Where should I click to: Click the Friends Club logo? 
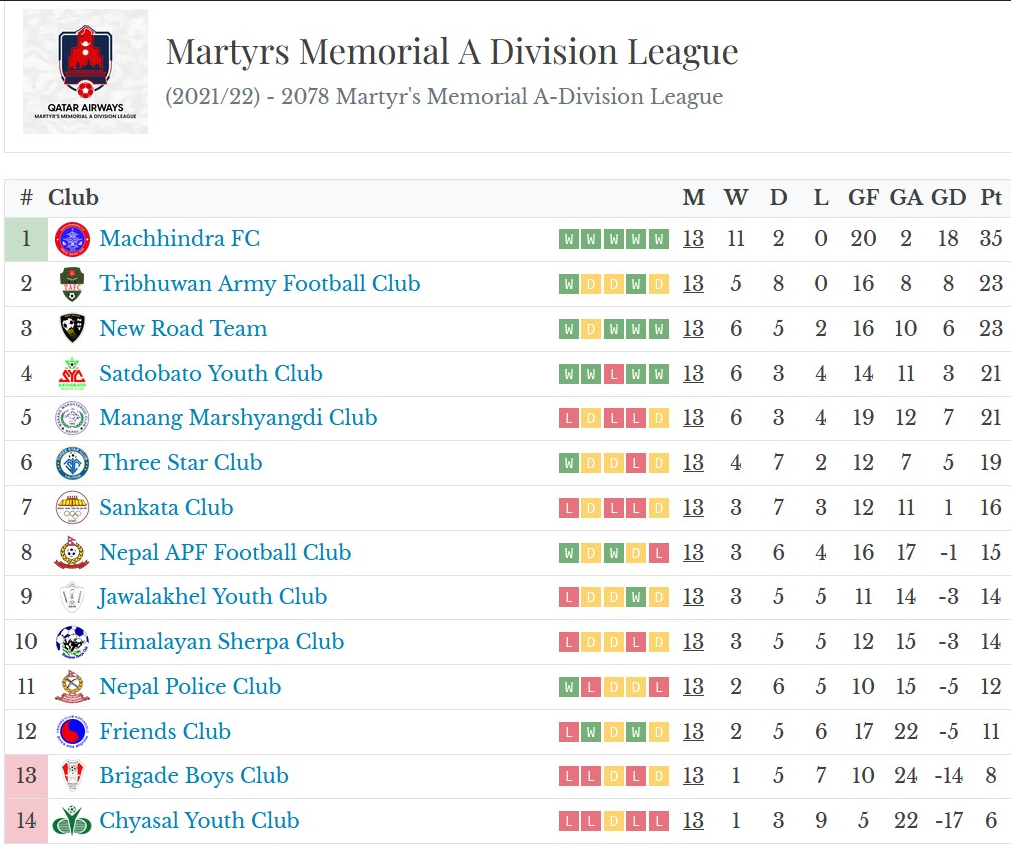(72, 732)
